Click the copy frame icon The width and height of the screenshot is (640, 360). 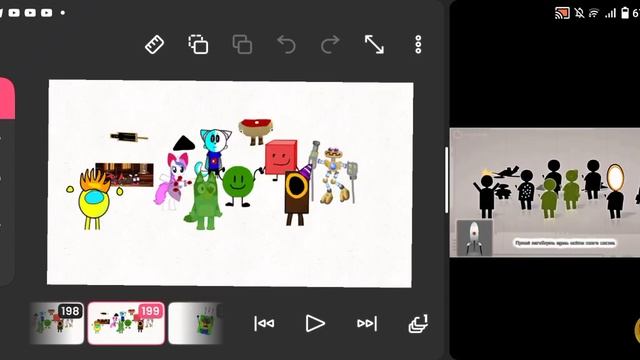click(198, 44)
